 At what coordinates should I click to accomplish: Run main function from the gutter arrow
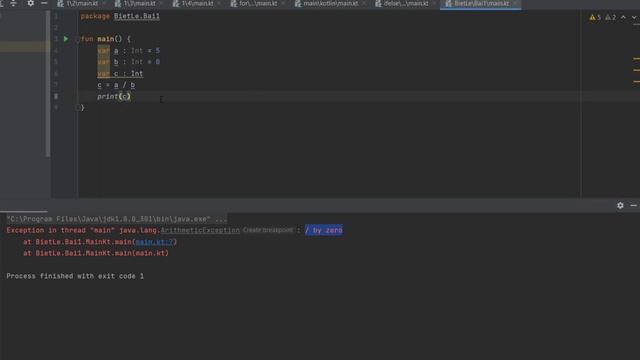coord(66,39)
